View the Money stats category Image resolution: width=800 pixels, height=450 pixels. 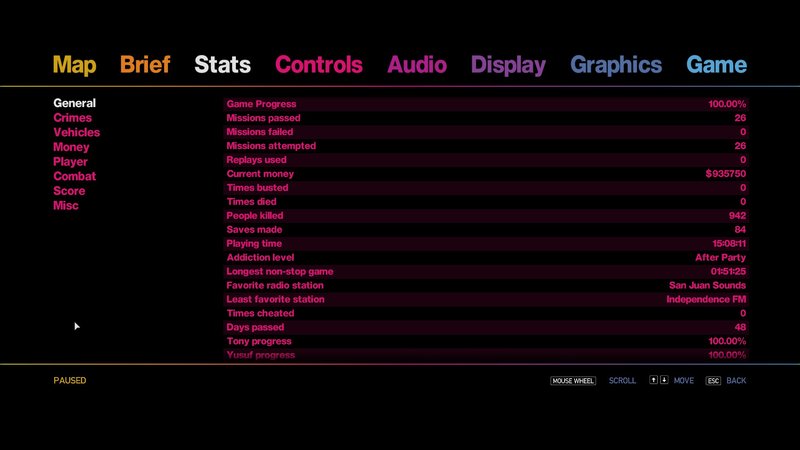(71, 147)
